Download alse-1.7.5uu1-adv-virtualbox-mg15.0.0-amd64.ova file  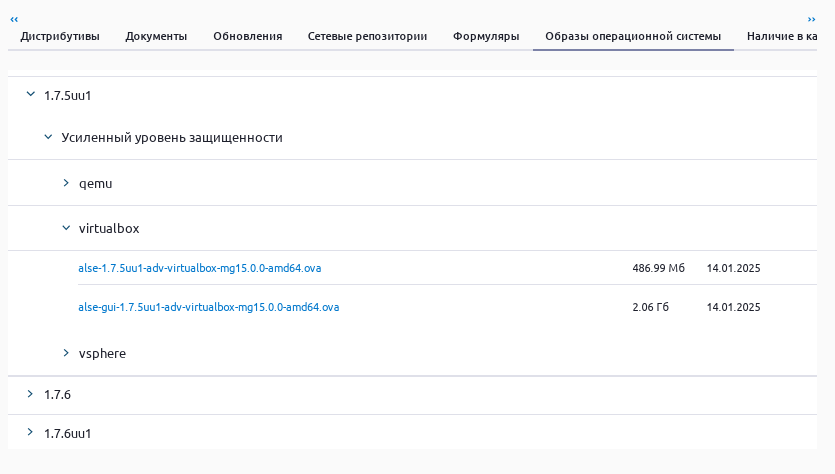200,268
